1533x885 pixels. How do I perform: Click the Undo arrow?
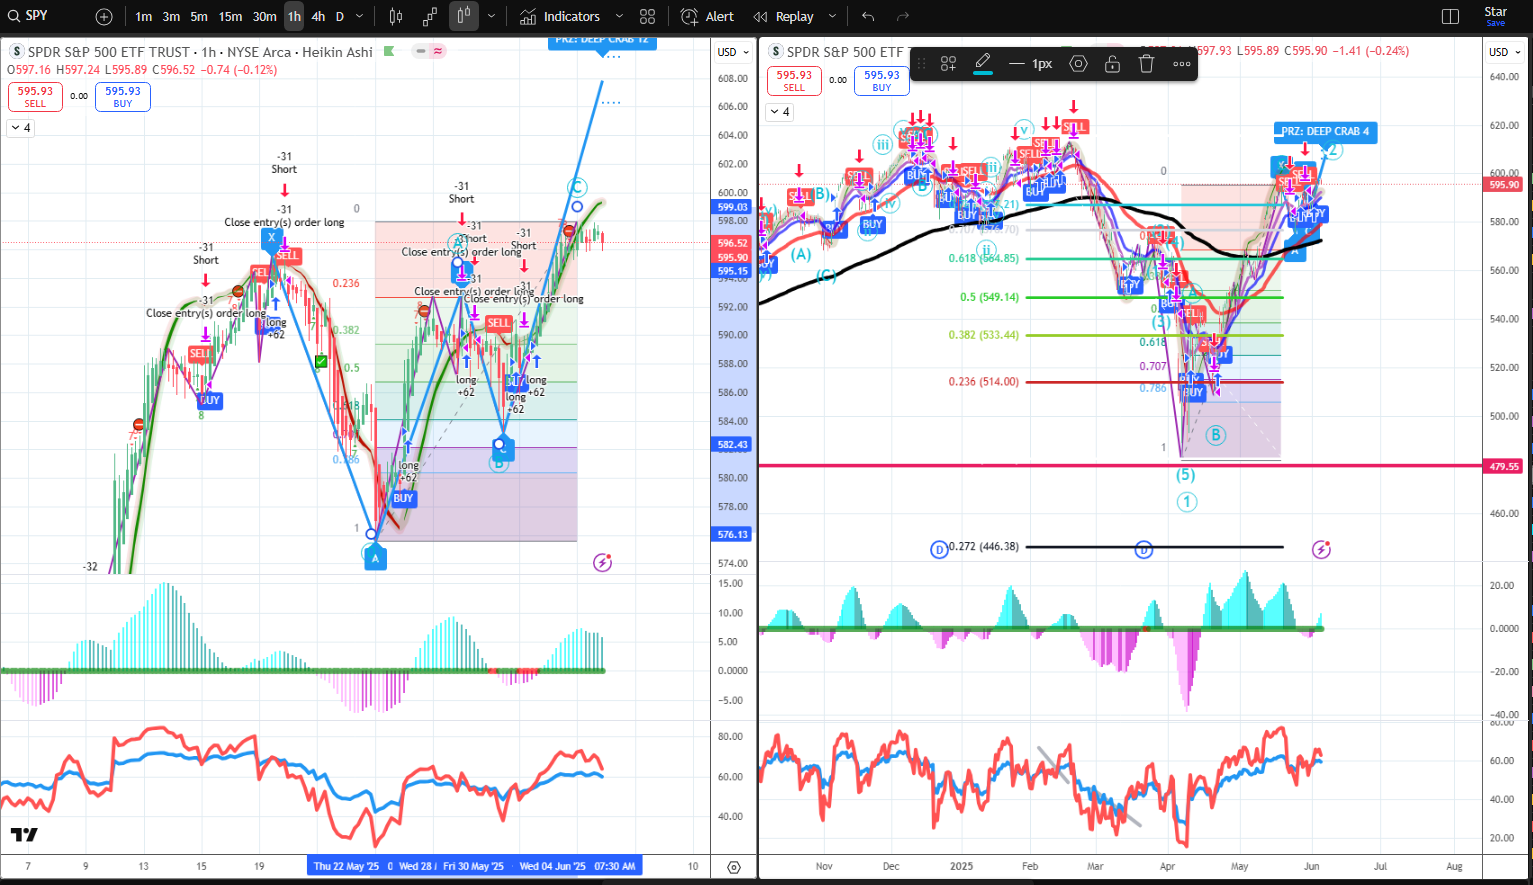coord(868,17)
